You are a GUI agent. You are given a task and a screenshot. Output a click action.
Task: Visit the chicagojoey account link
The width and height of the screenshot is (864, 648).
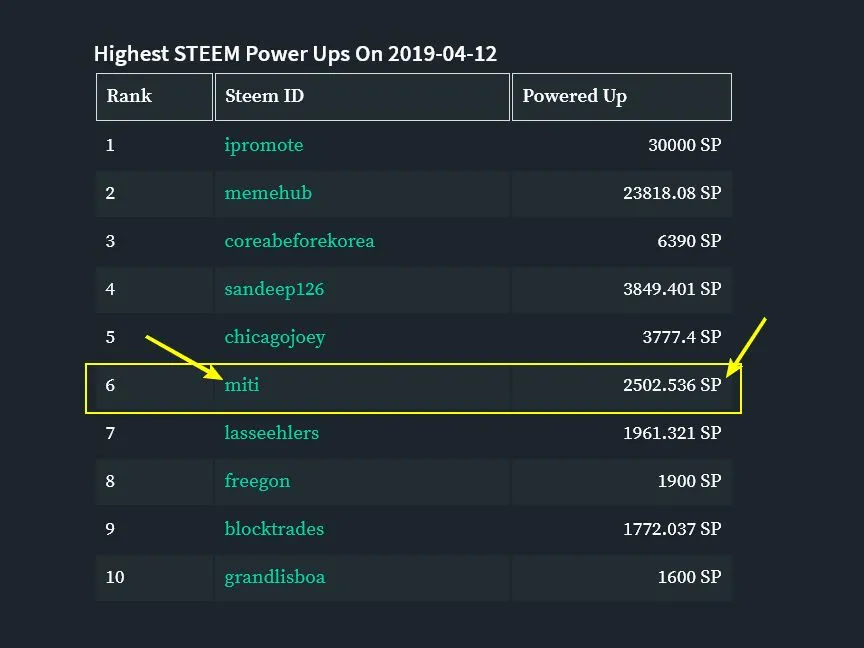click(x=274, y=337)
